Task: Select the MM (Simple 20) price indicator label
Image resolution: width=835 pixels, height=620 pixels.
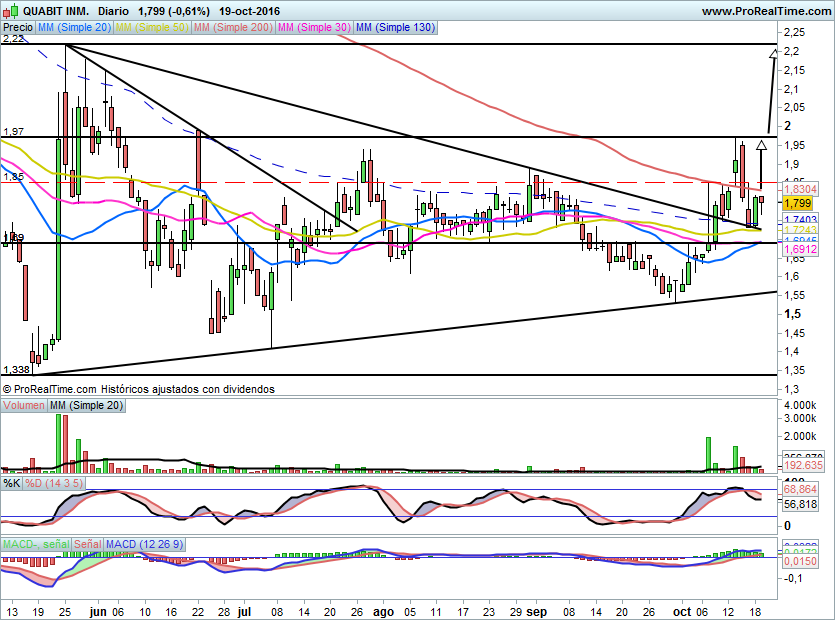Action: click(x=74, y=28)
